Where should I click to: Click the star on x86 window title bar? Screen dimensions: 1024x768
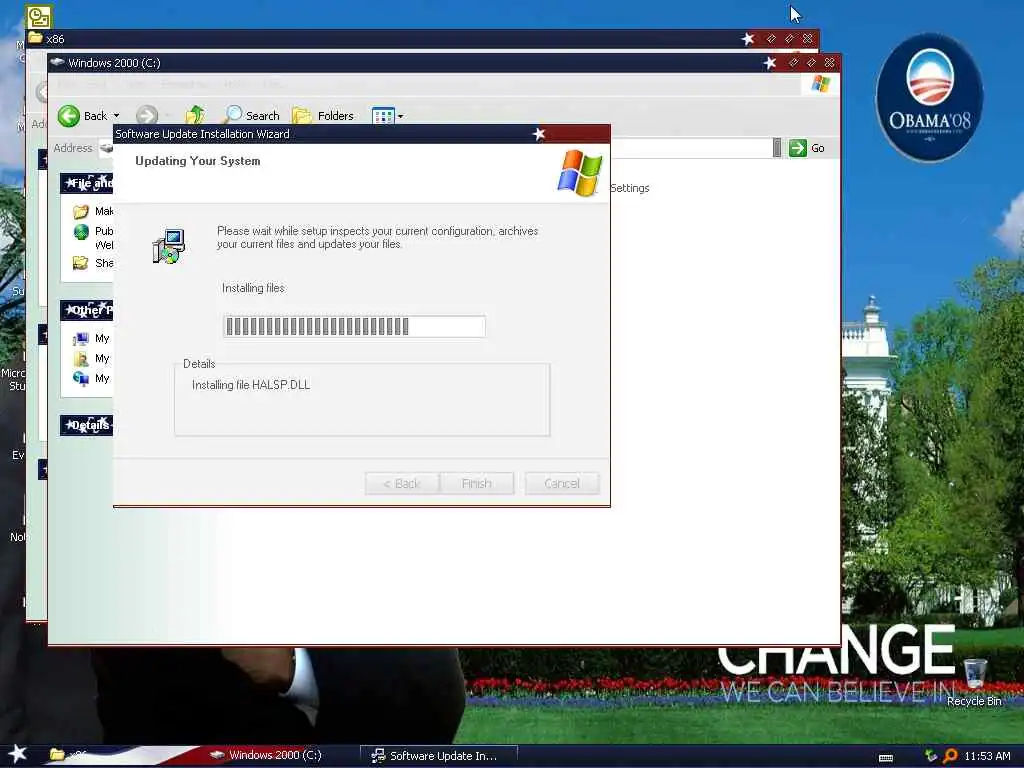pyautogui.click(x=748, y=39)
